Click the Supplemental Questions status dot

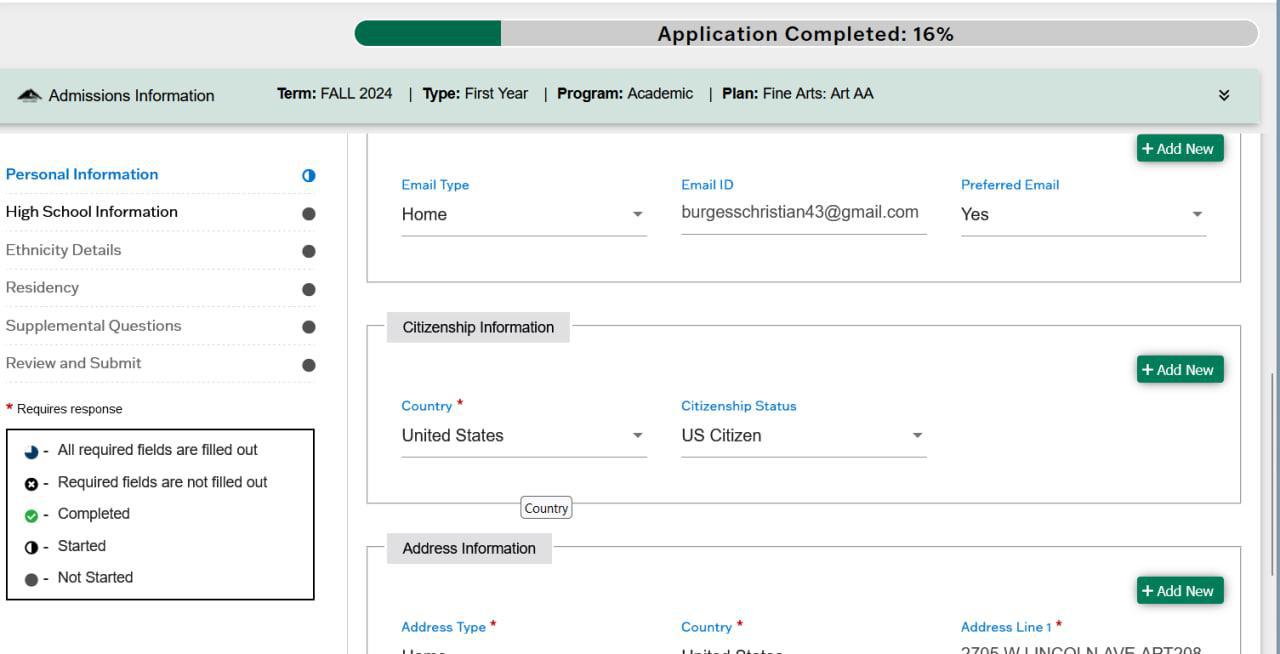coord(308,327)
